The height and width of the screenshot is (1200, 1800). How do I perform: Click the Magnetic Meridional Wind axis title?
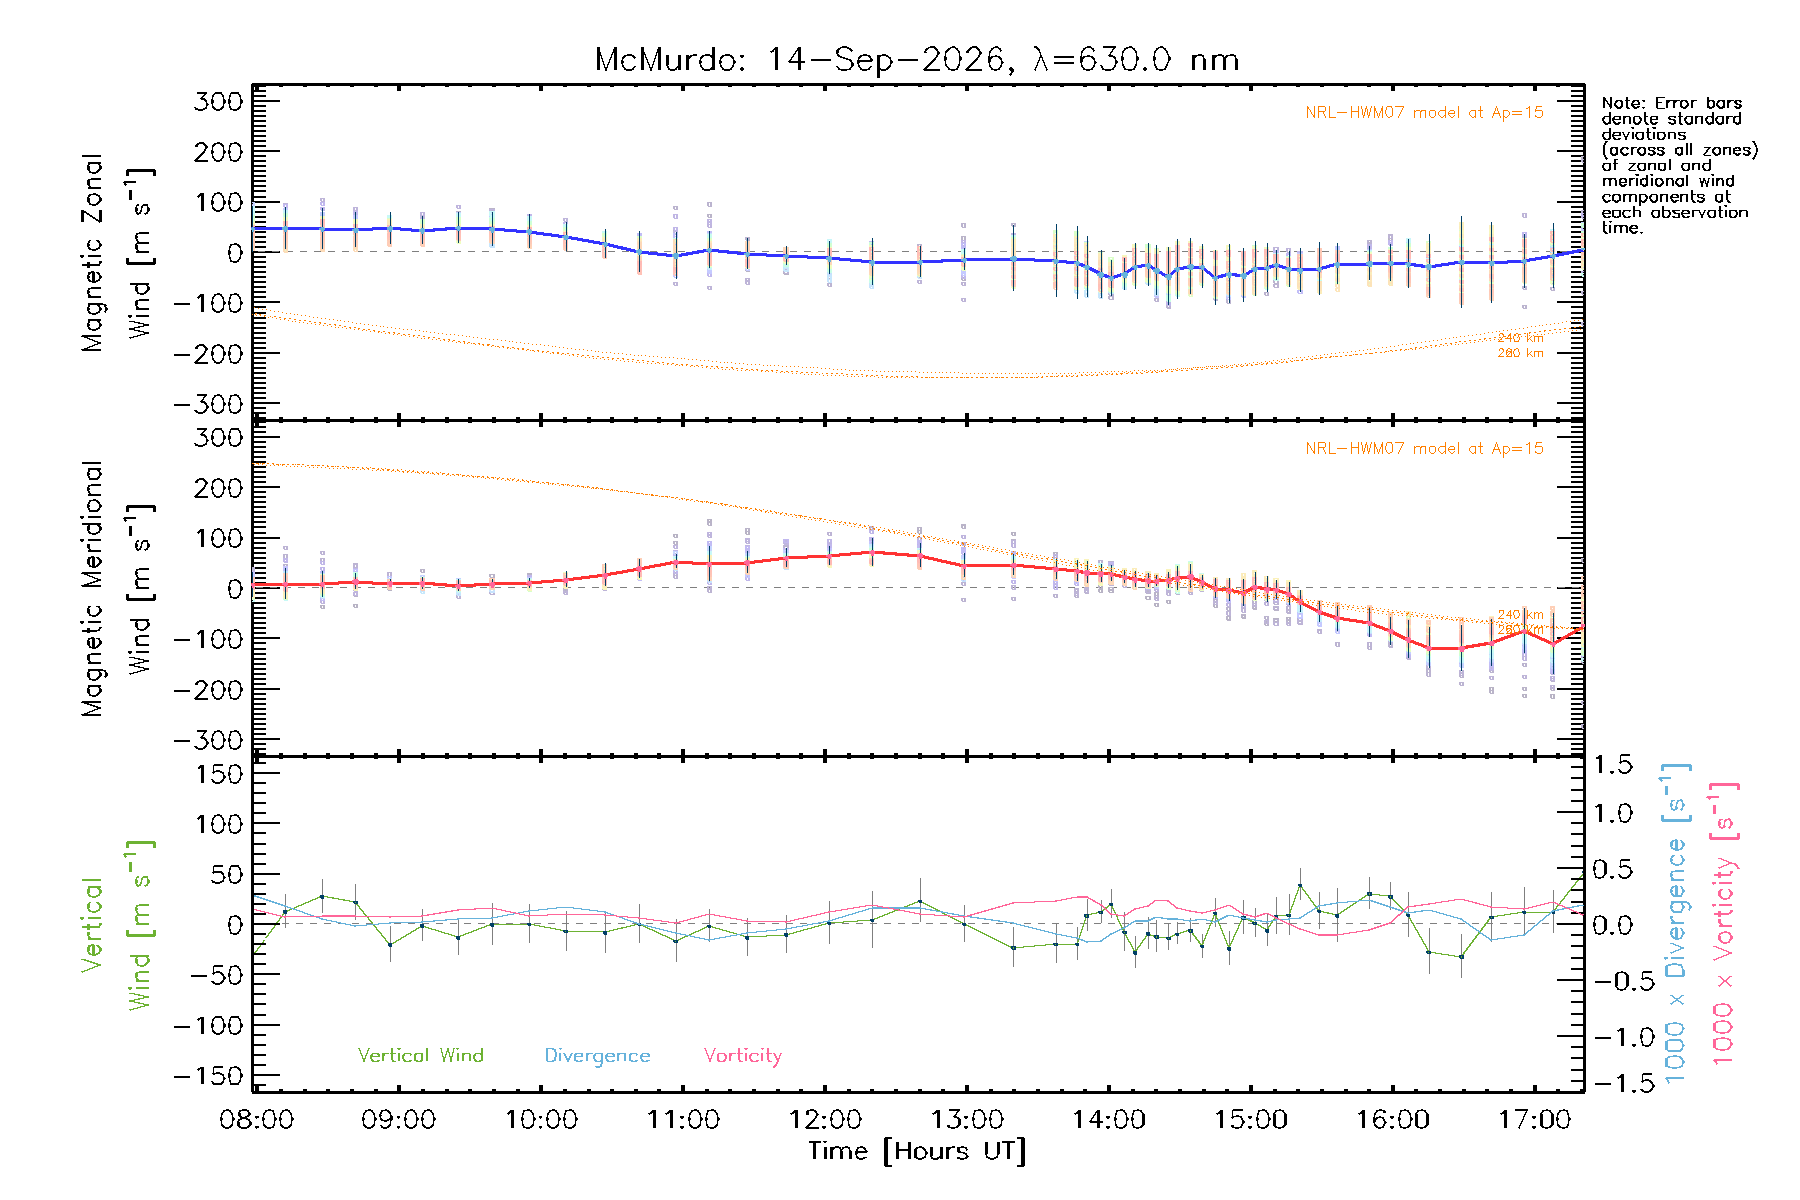coord(118,588)
